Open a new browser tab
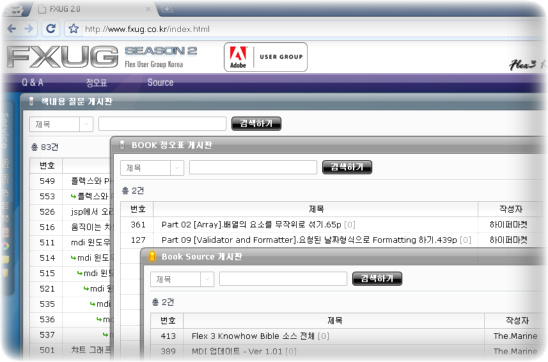Viewport: 548px width, 362px height. (166, 9)
